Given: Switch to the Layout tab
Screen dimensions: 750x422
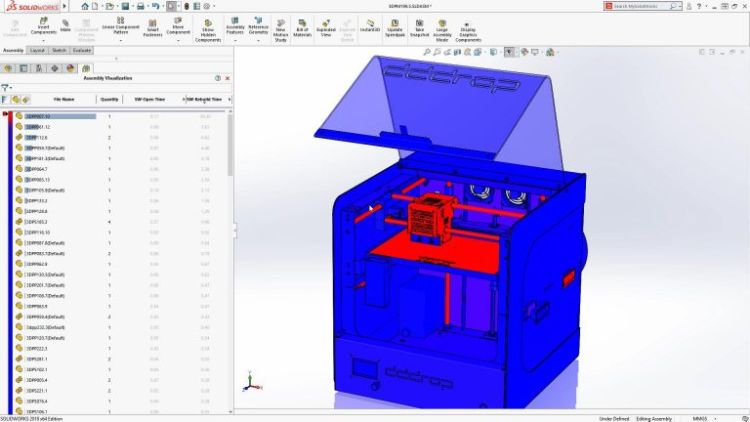Looking at the screenshot, I should [37, 50].
